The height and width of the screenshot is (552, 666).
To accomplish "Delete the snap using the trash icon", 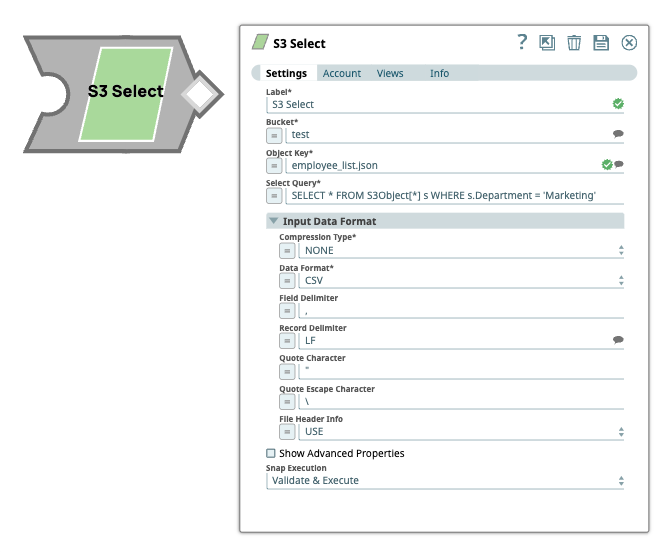I will (574, 42).
